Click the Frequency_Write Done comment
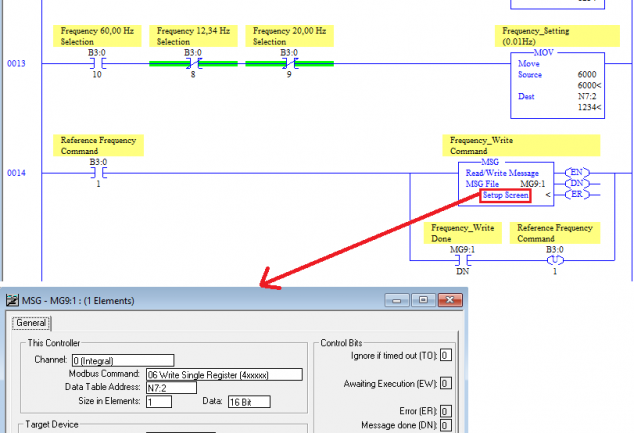 (x=463, y=233)
